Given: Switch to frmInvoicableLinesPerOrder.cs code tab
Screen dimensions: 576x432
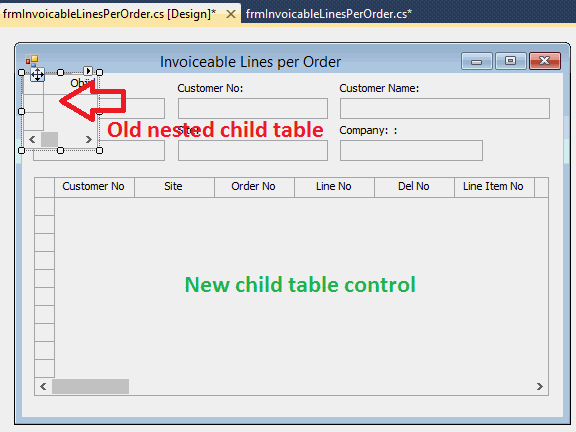Looking at the screenshot, I should pyautogui.click(x=329, y=14).
